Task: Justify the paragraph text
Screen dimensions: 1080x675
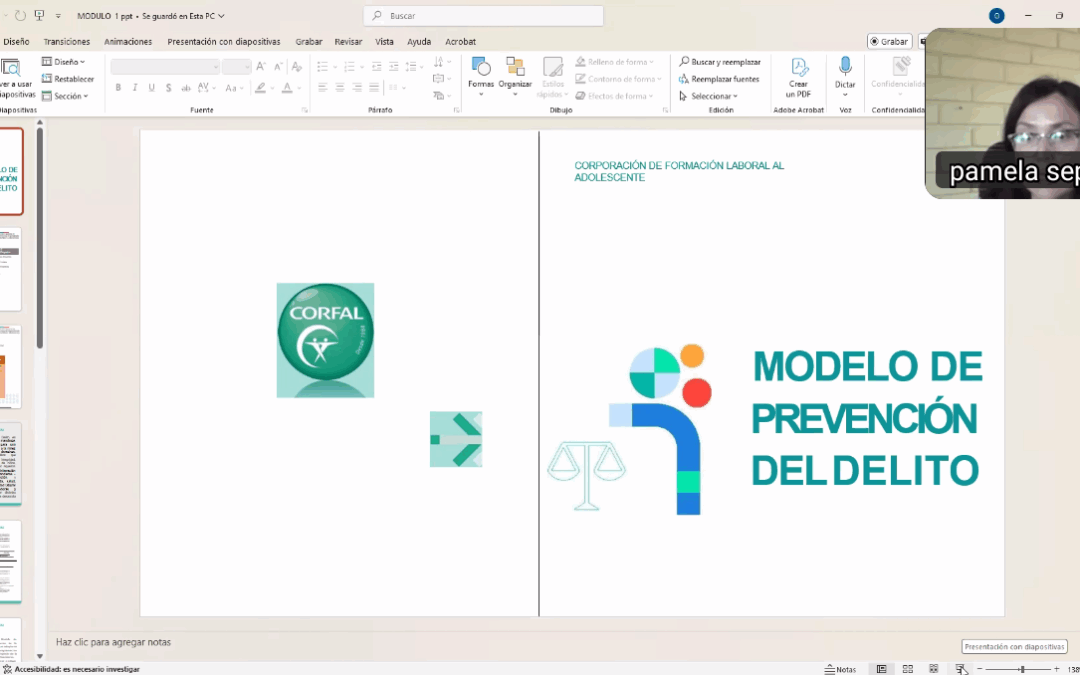Action: (374, 87)
